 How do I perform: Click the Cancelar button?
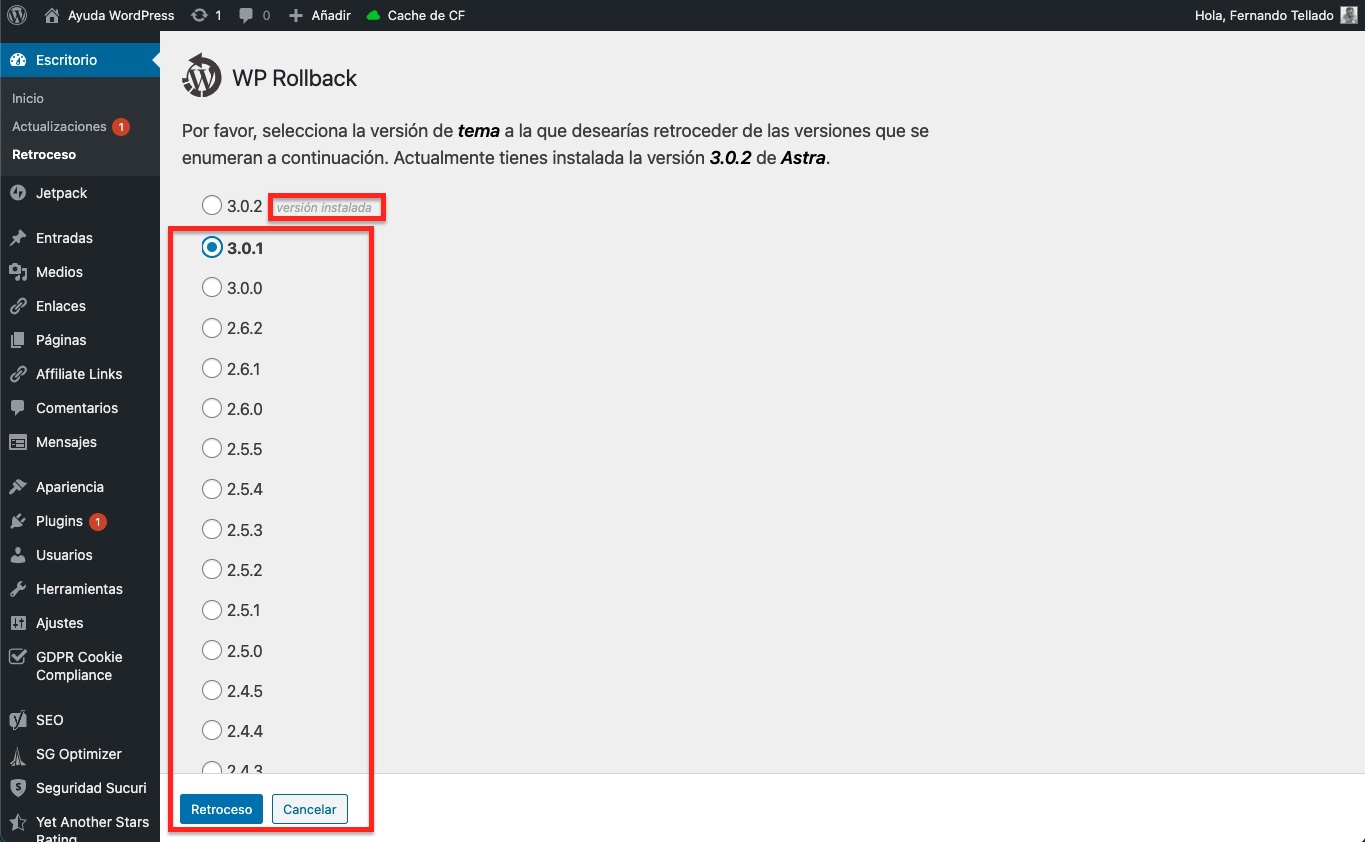pos(310,809)
